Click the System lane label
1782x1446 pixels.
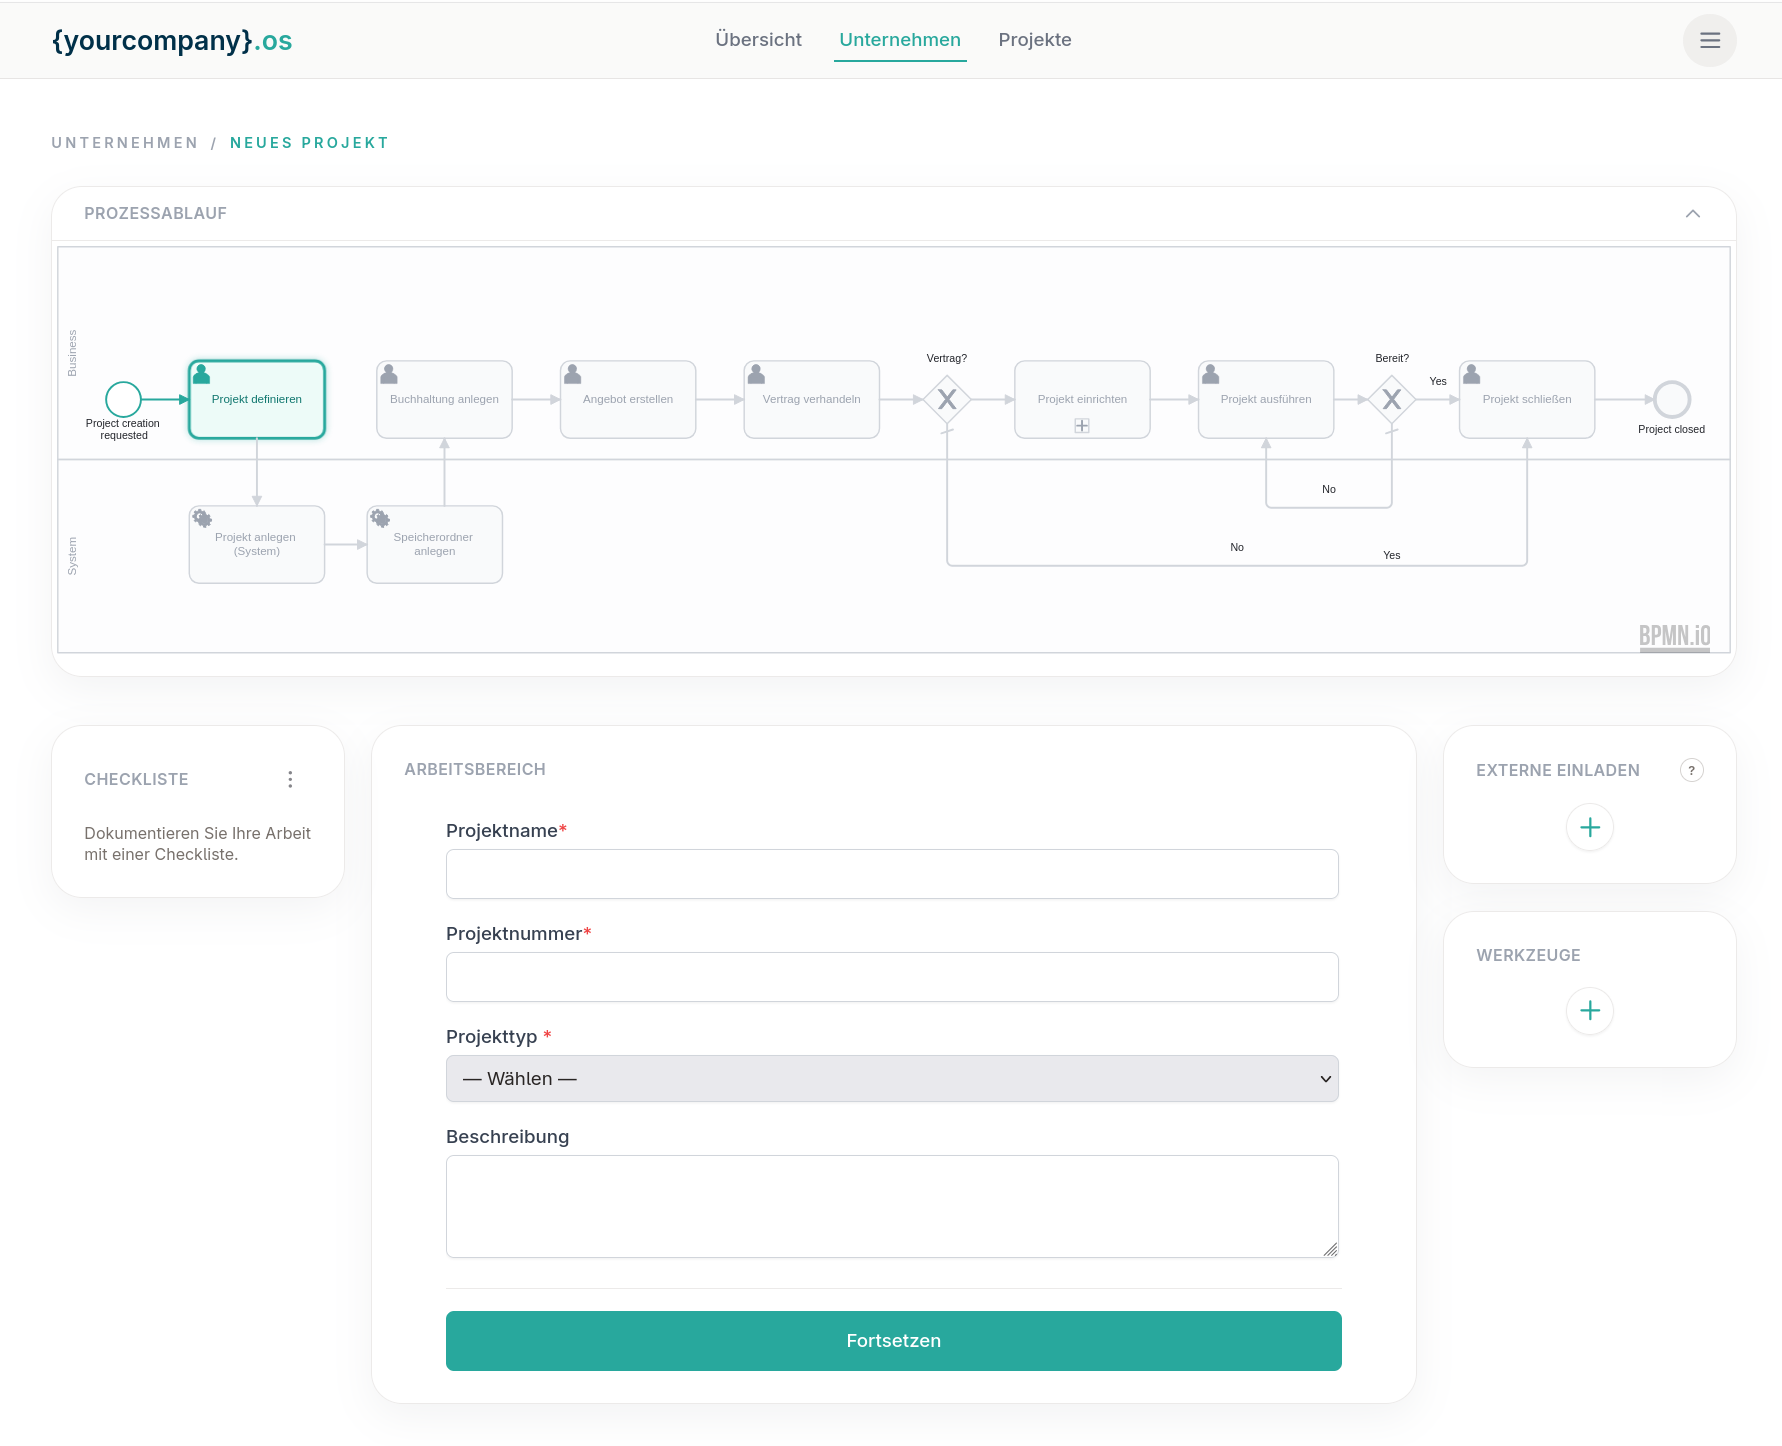tap(72, 556)
